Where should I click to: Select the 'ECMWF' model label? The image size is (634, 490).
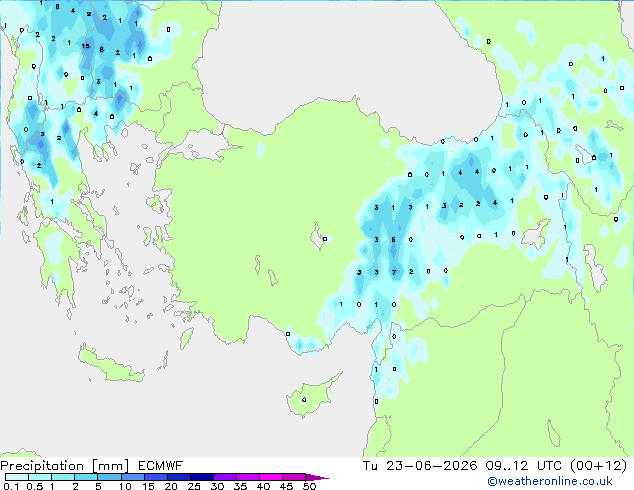click(x=161, y=466)
